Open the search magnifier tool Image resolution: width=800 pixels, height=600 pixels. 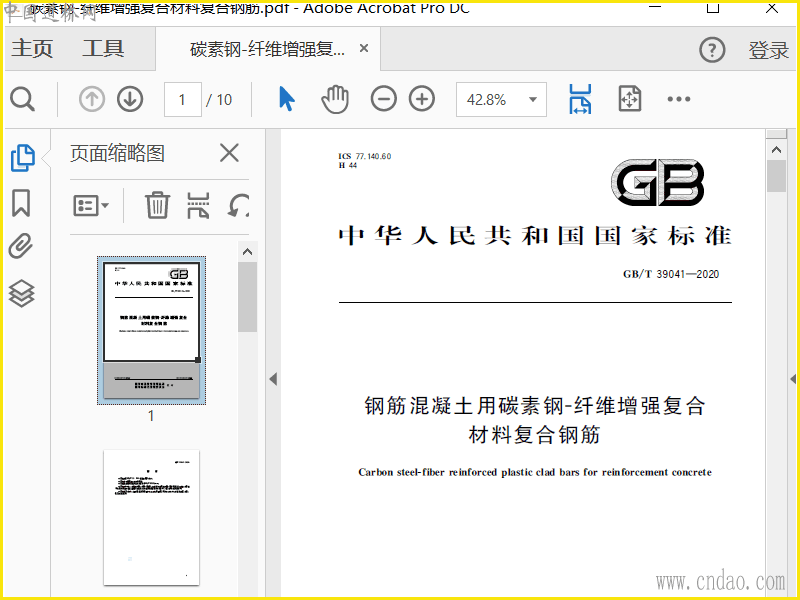pyautogui.click(x=22, y=99)
